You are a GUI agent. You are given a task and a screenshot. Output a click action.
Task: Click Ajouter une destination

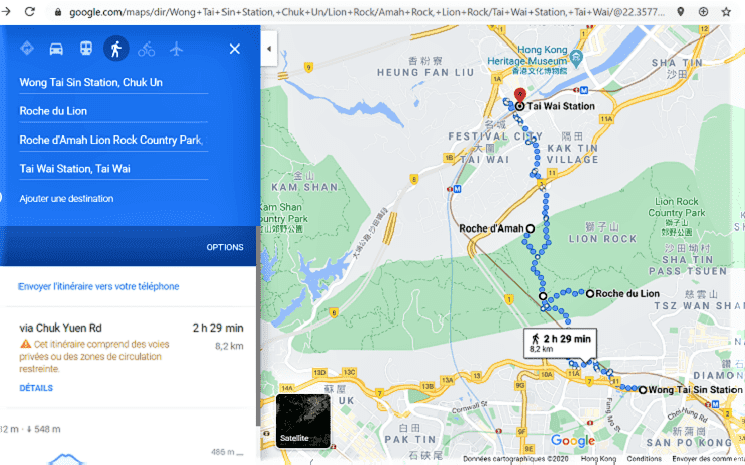click(66, 199)
